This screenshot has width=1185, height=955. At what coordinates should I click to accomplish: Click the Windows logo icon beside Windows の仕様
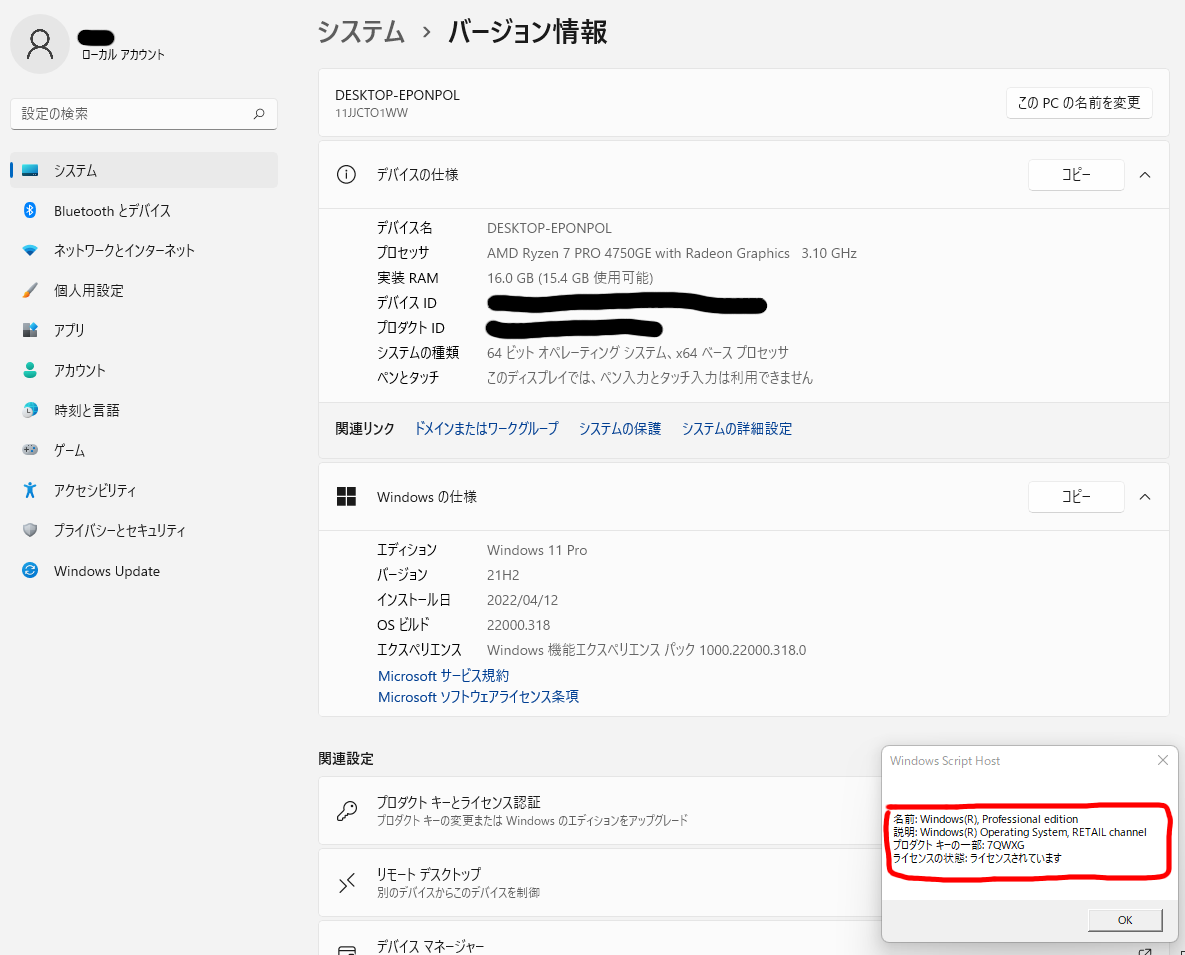[346, 497]
